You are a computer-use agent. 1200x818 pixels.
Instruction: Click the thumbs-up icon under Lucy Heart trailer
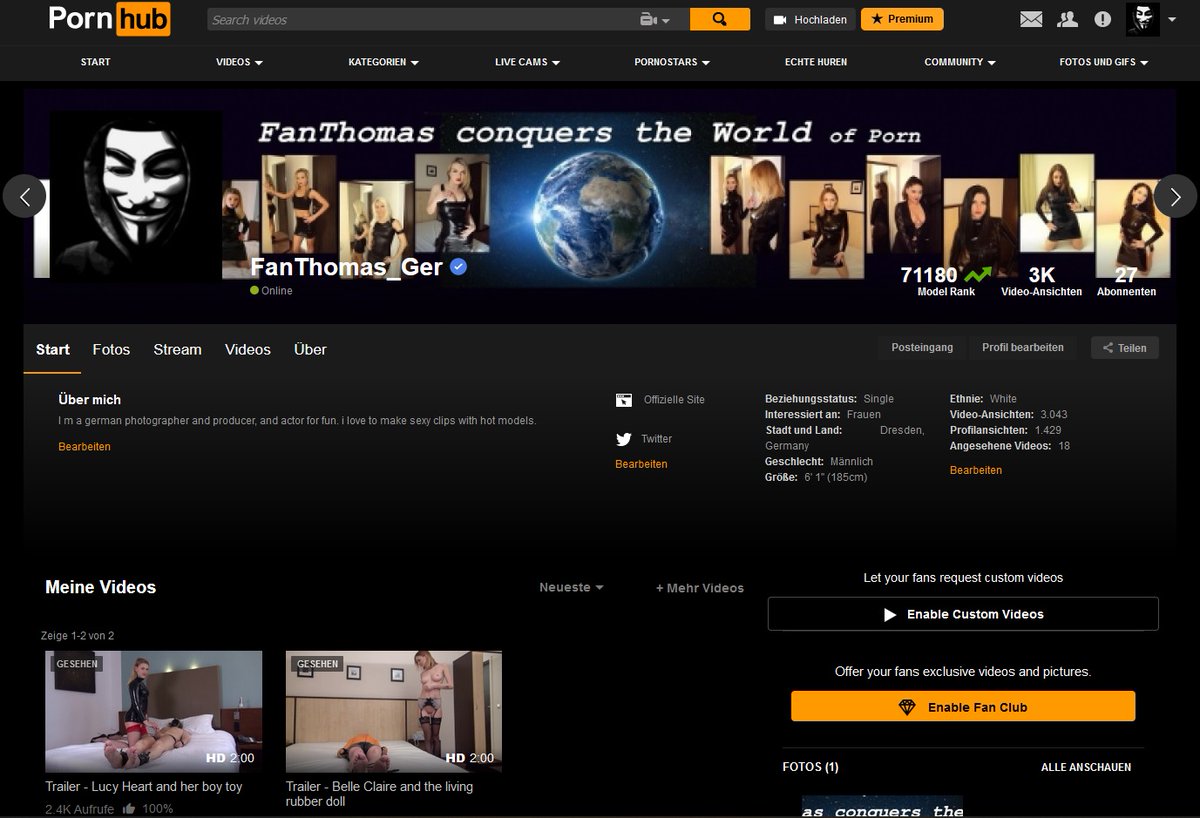pyautogui.click(x=129, y=809)
